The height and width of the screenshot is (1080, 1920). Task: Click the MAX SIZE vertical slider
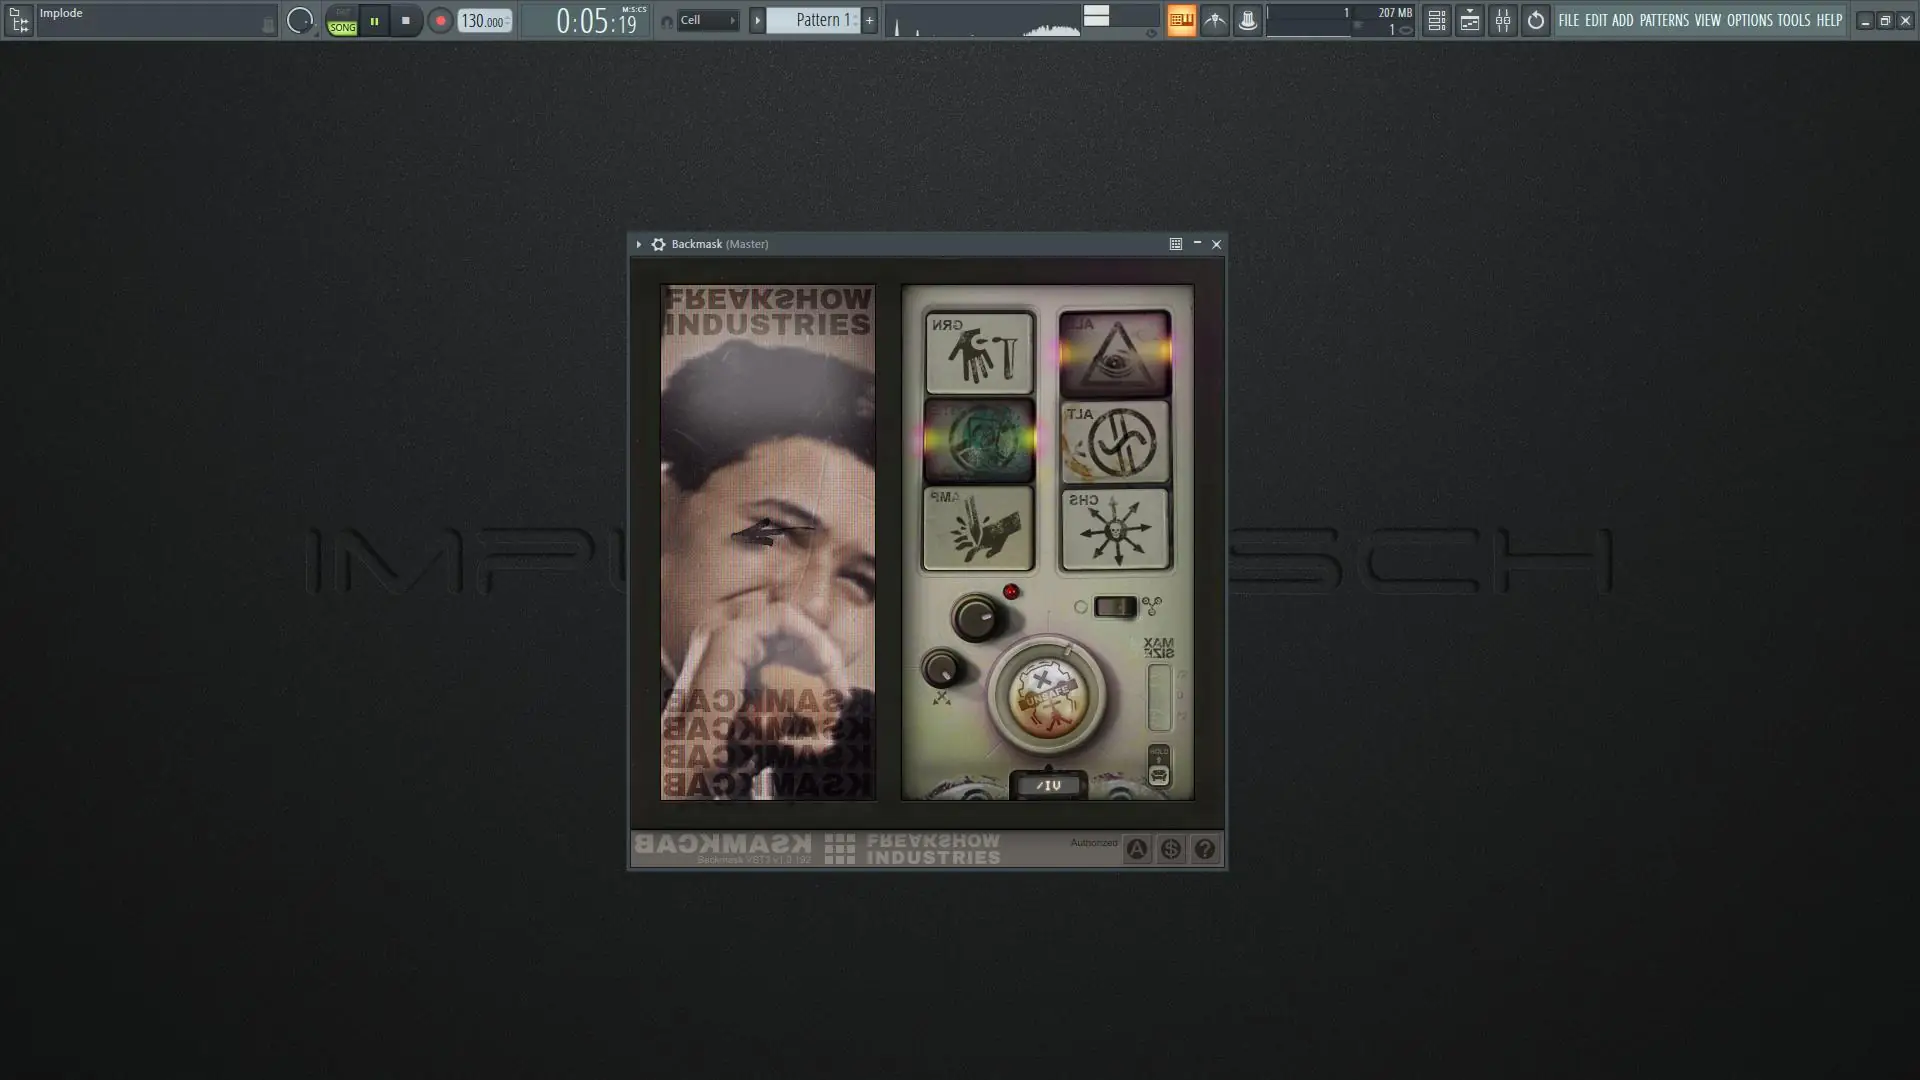tap(1158, 697)
